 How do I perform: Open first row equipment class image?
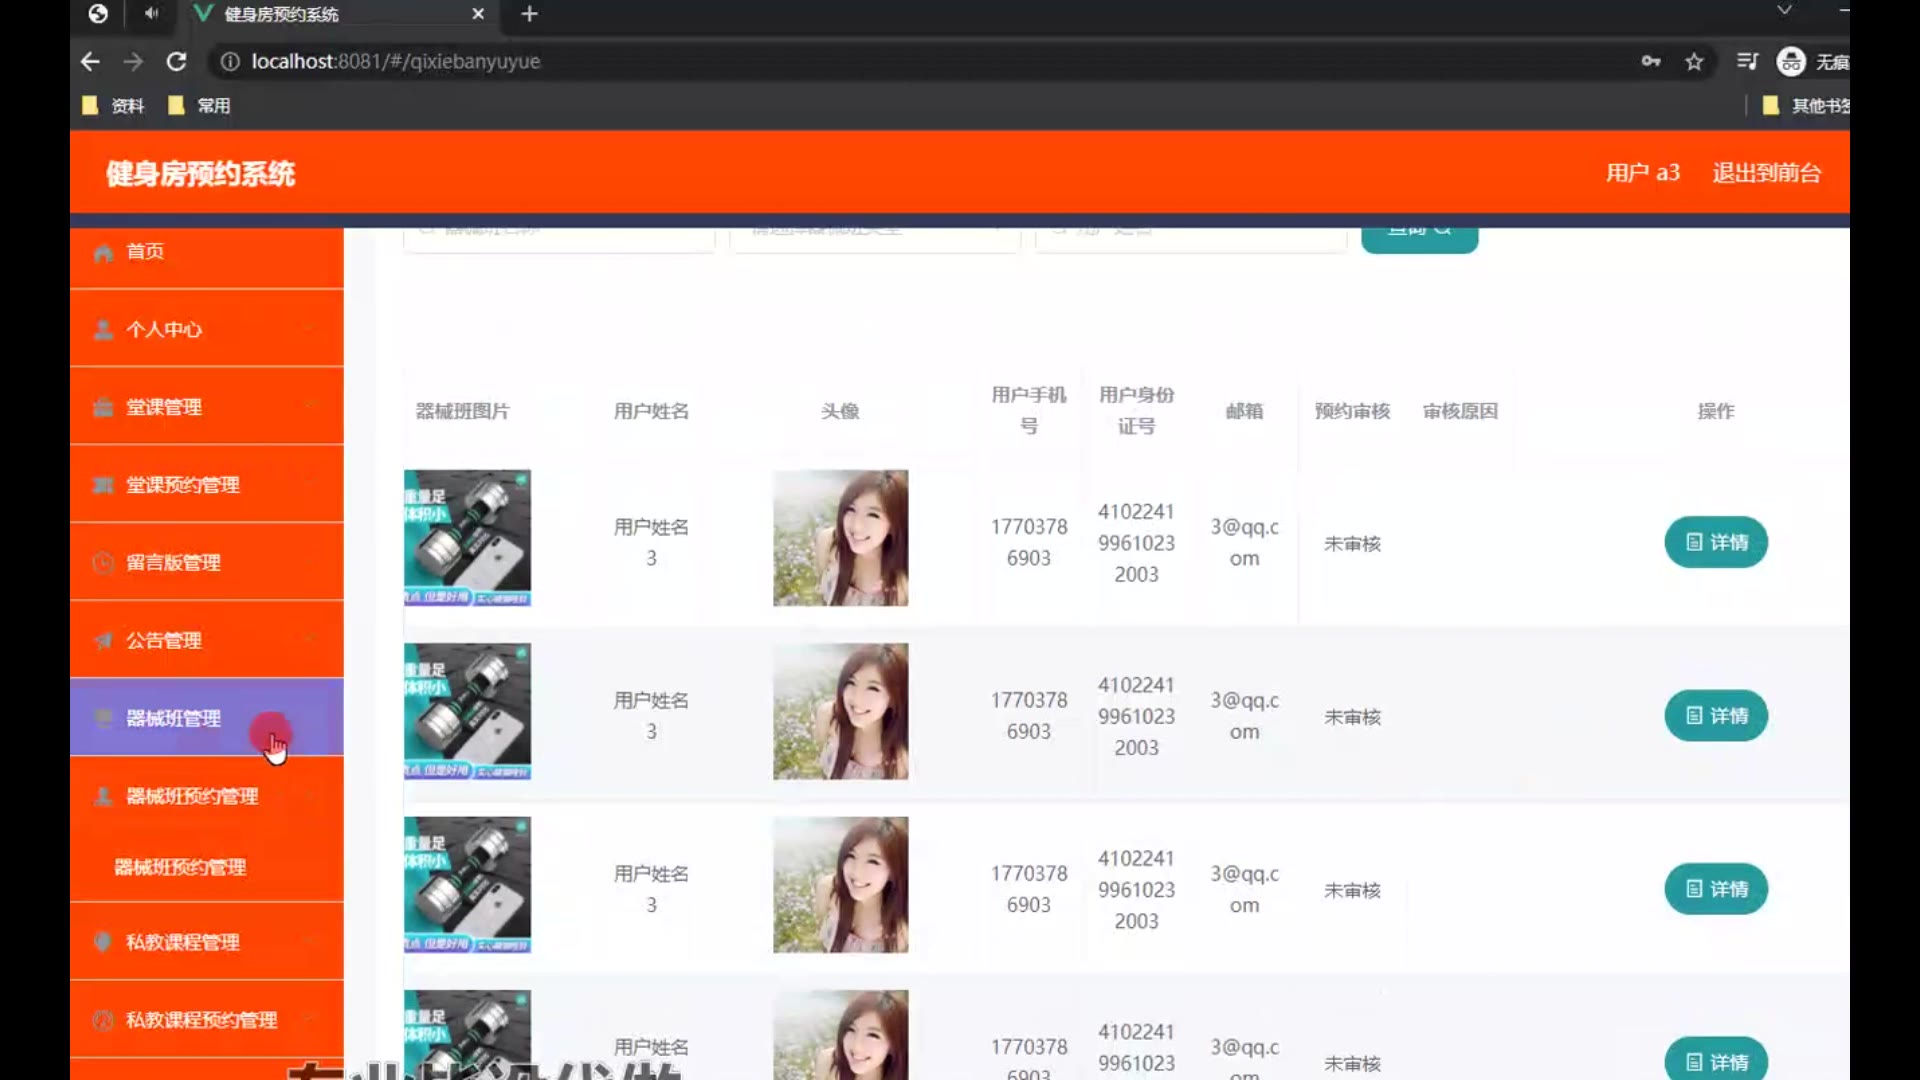(x=467, y=538)
